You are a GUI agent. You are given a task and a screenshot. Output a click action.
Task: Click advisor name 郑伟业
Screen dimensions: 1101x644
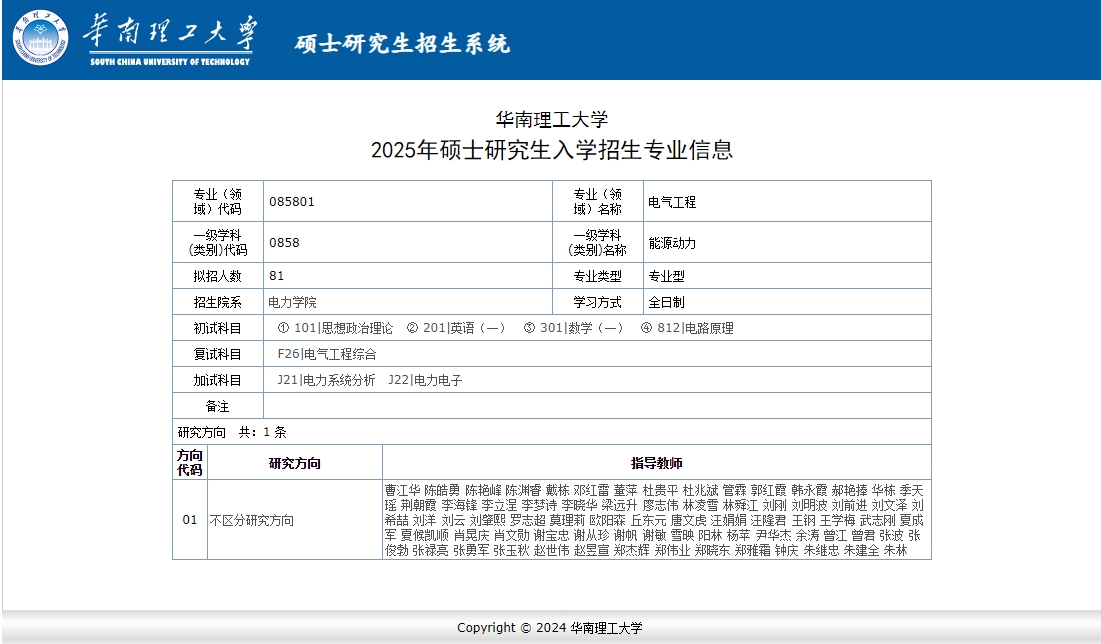click(673, 551)
